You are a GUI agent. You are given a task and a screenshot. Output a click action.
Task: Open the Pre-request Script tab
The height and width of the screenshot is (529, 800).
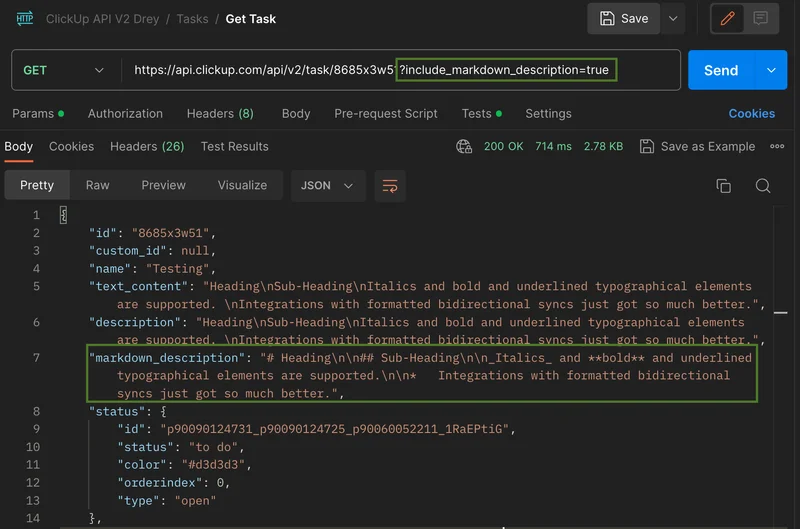point(386,114)
